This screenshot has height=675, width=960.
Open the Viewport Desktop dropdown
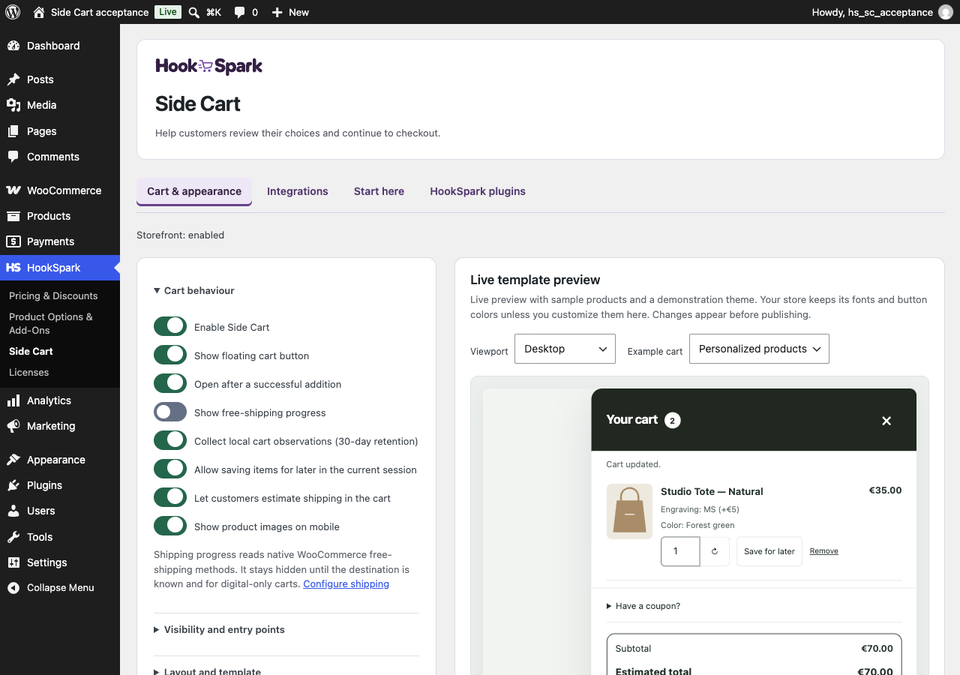pos(564,349)
